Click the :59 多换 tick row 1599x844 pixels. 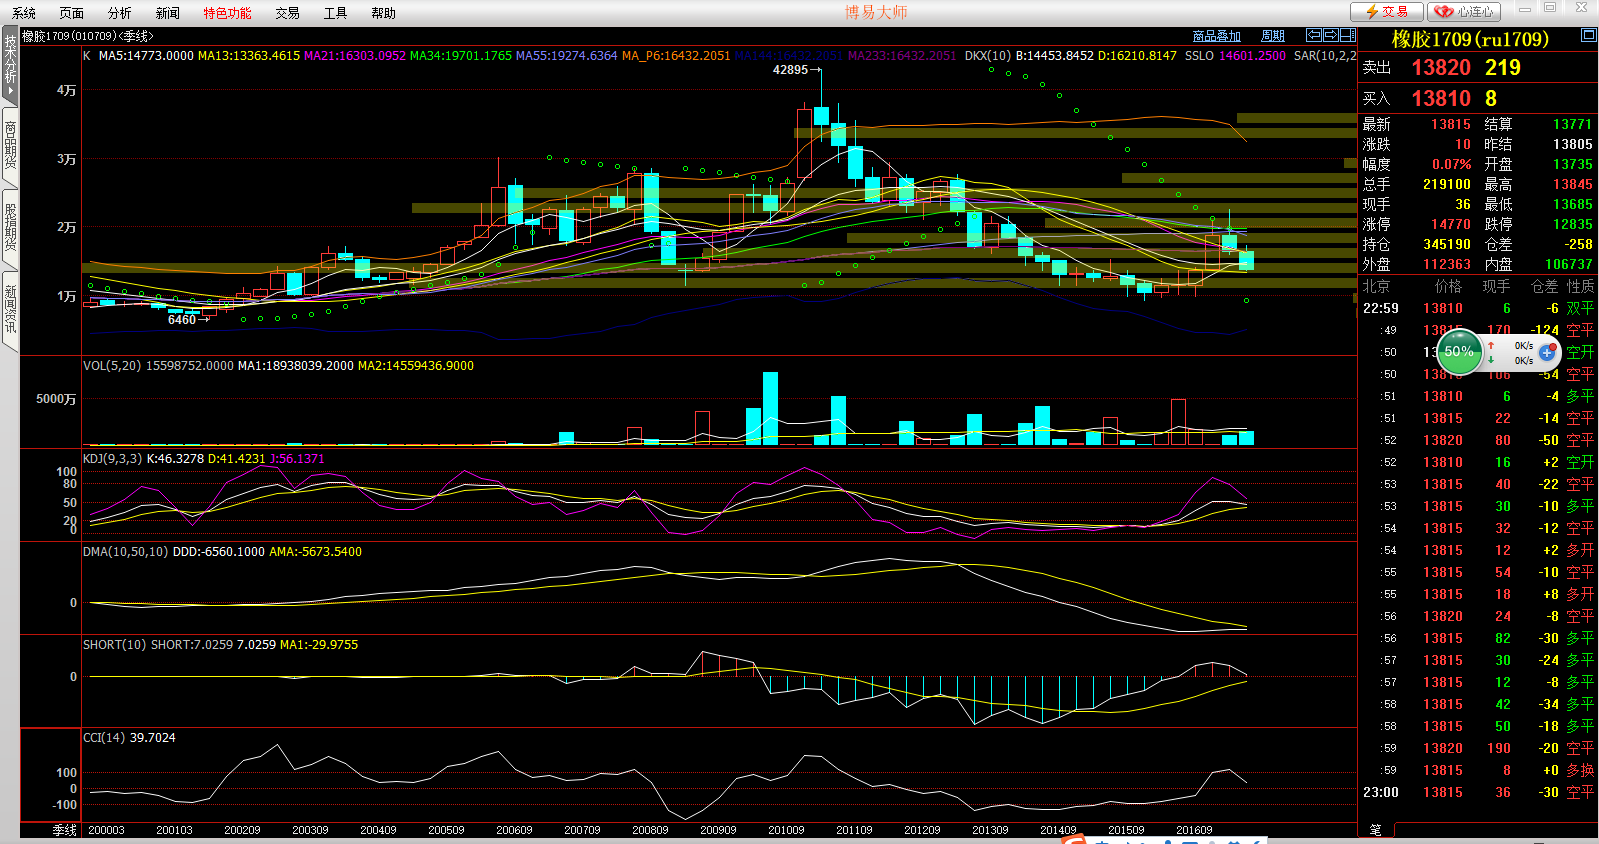pyautogui.click(x=1478, y=770)
